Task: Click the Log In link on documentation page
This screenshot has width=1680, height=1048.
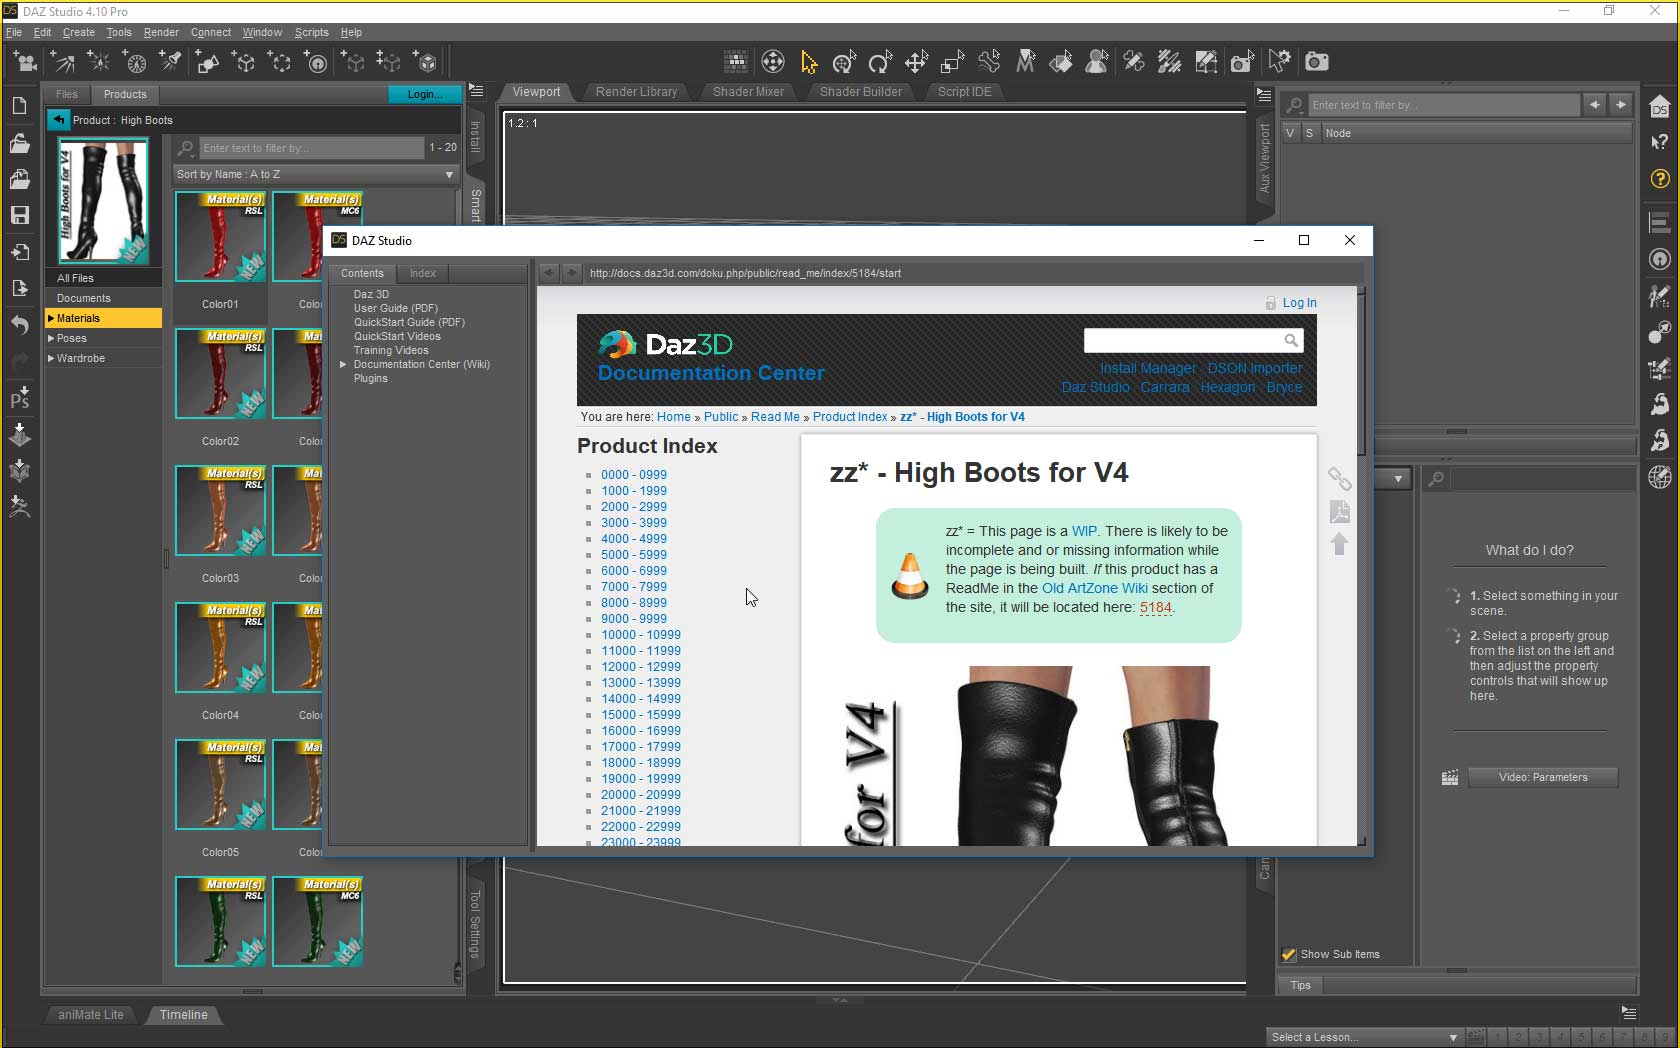Action: pyautogui.click(x=1299, y=303)
